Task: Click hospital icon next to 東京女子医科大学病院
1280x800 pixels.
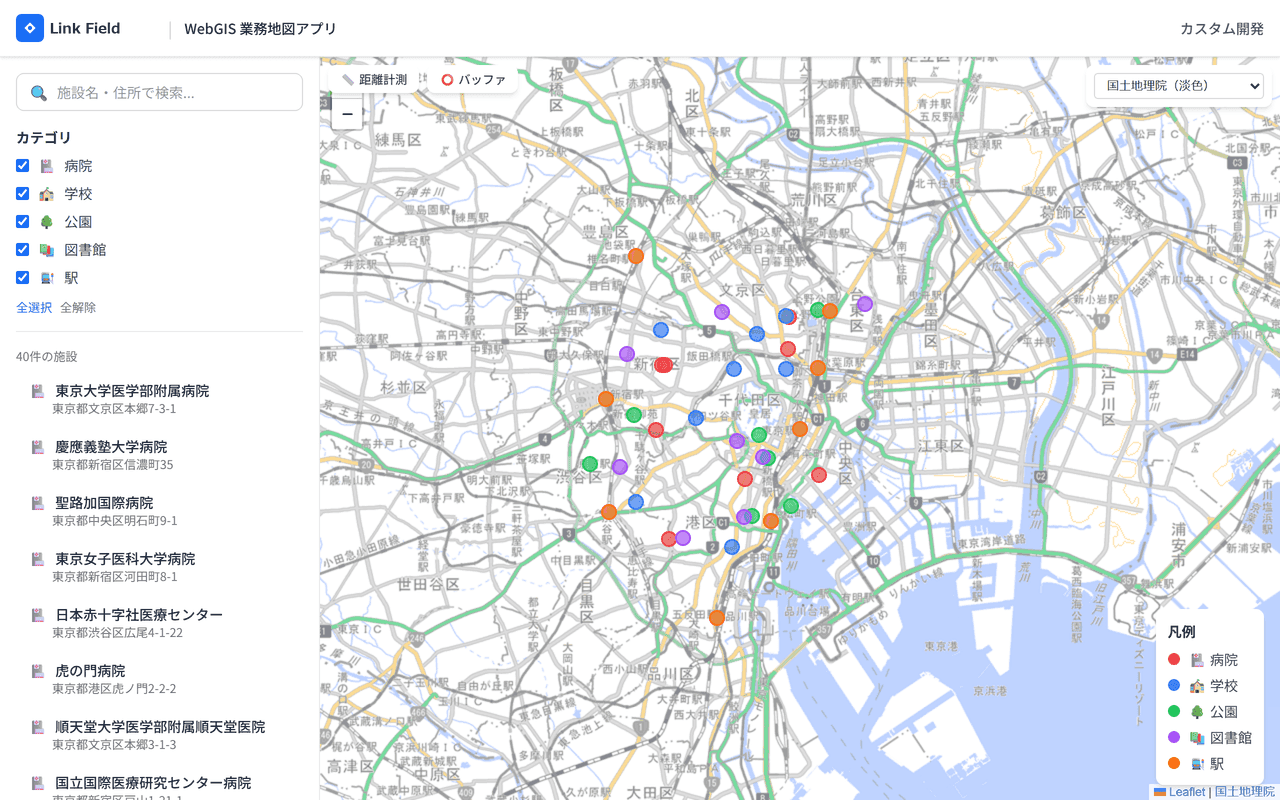Action: click(38, 559)
